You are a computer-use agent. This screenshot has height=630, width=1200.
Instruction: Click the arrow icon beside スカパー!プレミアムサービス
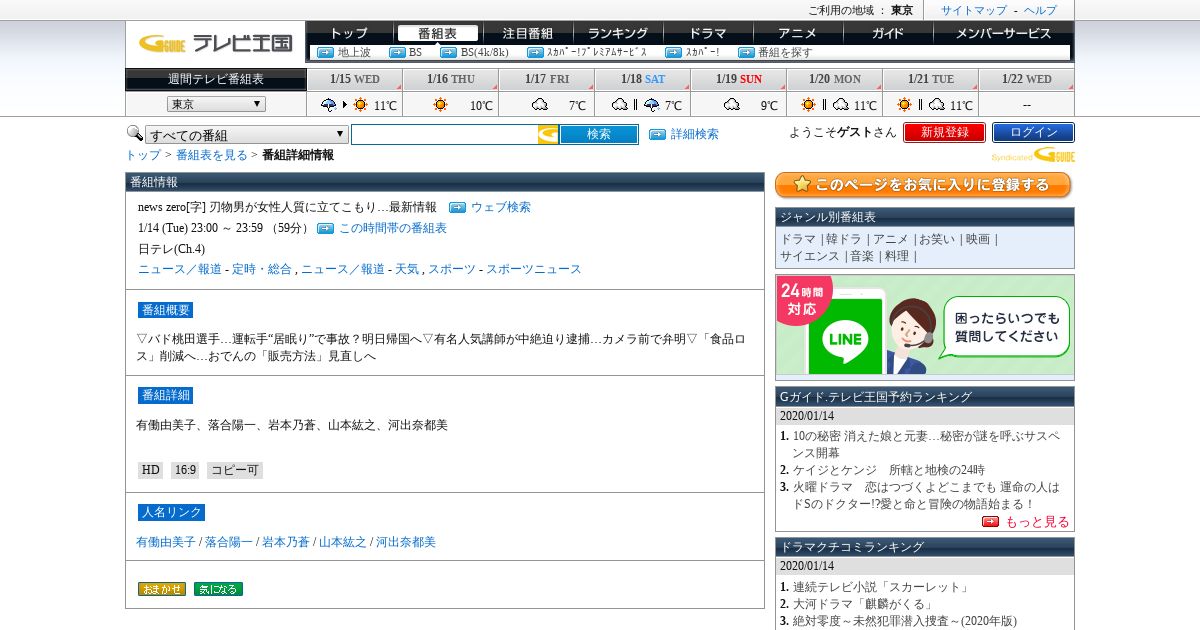[534, 52]
